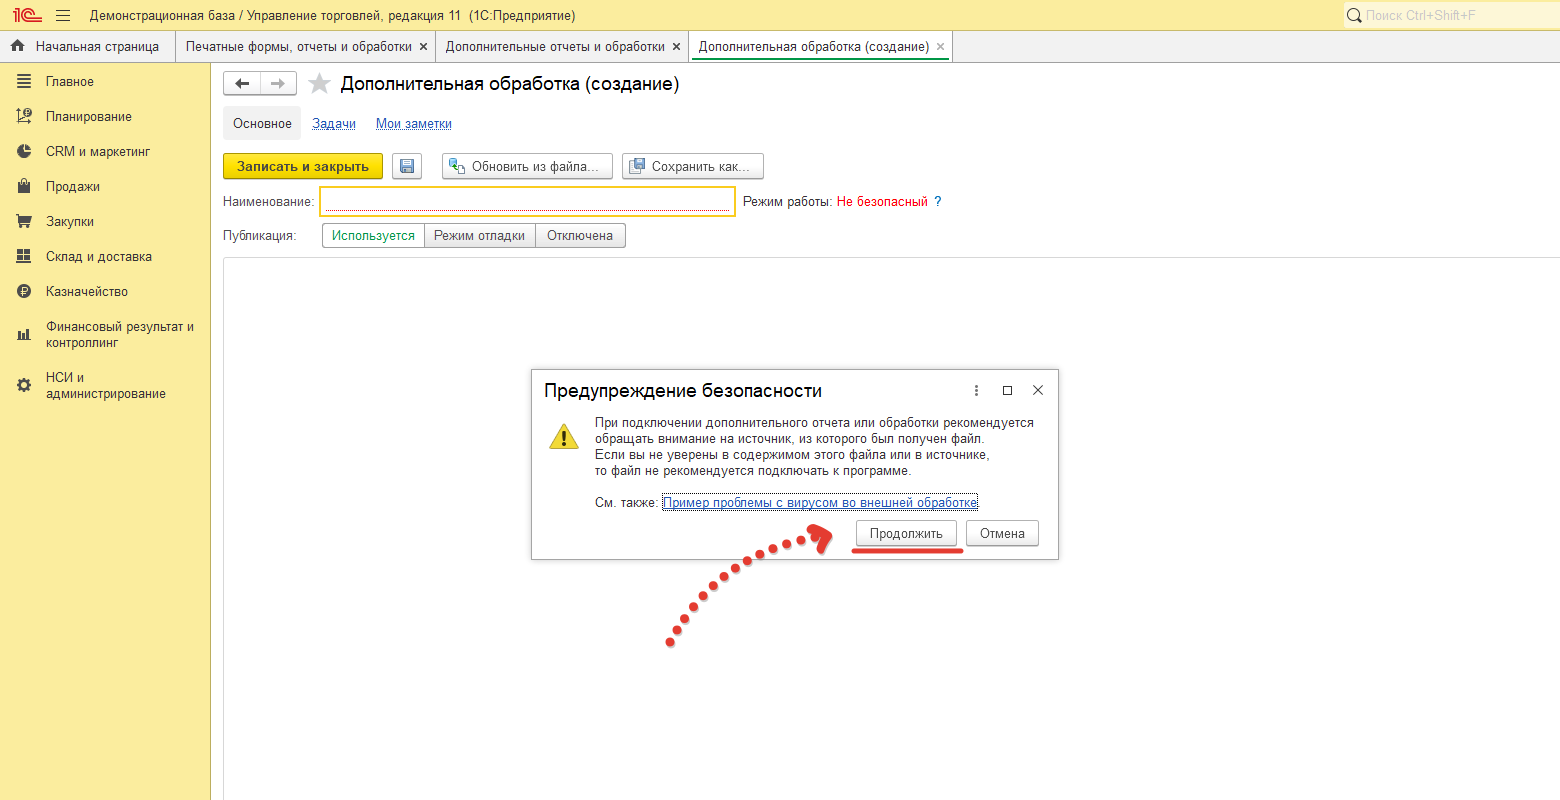This screenshot has width=1560, height=800.
Task: Set publication to Используется
Action: point(373,236)
